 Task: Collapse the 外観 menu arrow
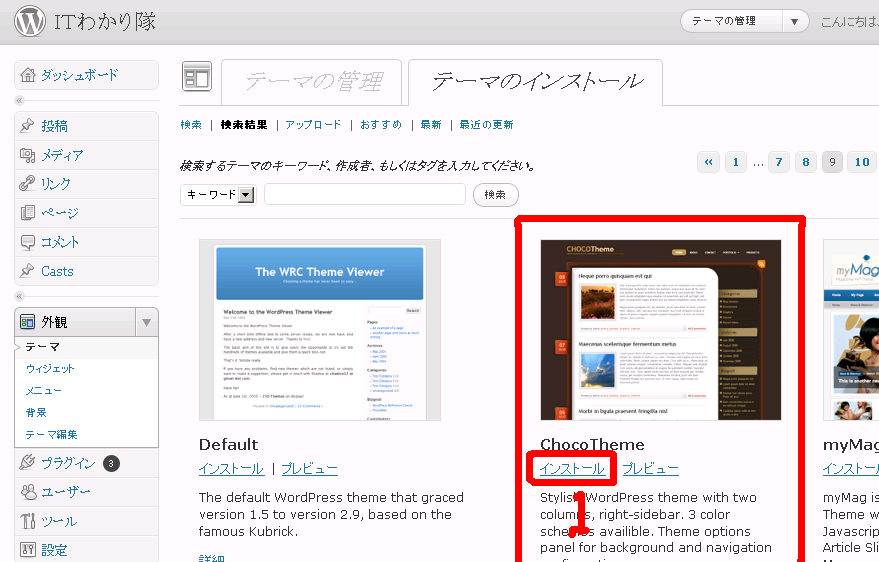point(146,322)
